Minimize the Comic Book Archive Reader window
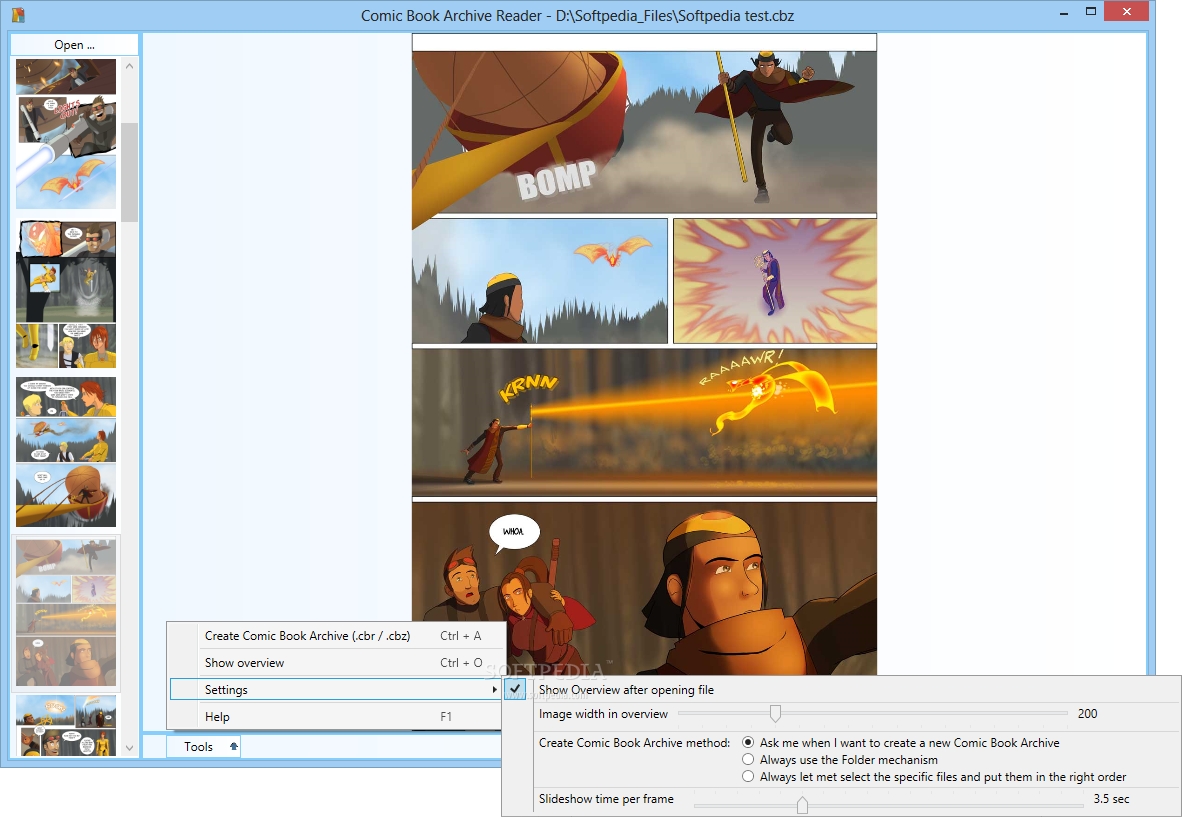Image resolution: width=1182 pixels, height=817 pixels. pyautogui.click(x=1064, y=13)
